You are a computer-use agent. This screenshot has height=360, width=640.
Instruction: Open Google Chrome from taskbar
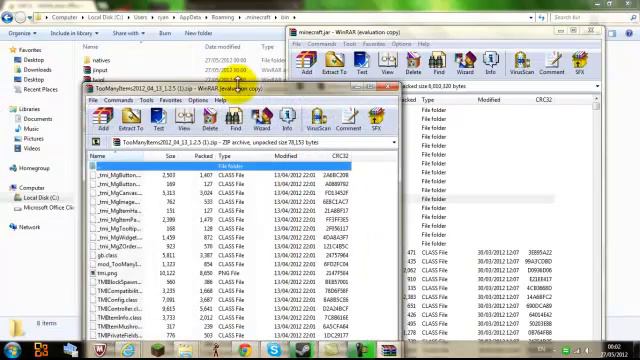point(245,350)
